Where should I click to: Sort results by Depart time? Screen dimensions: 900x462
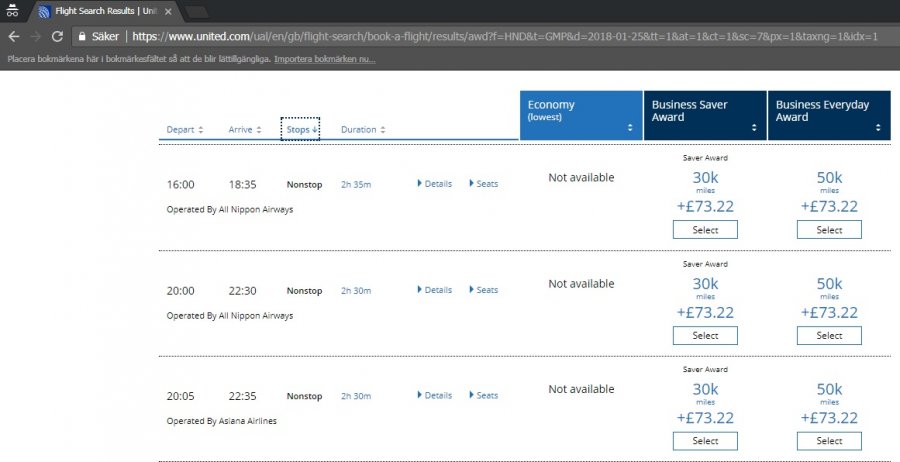click(185, 130)
